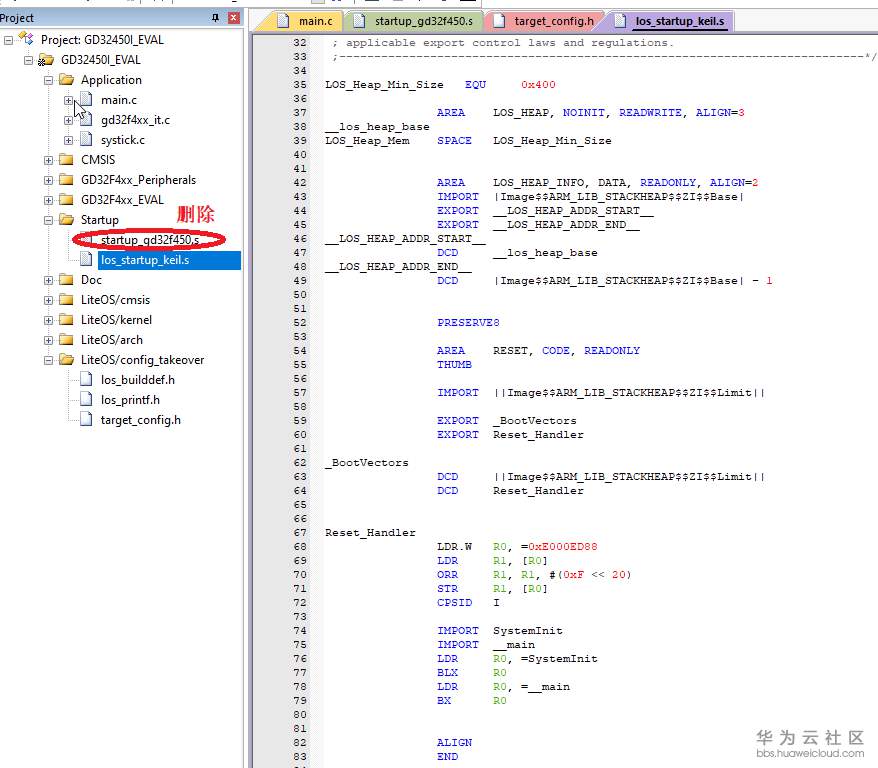The height and width of the screenshot is (768, 878).
Task: Close the Project panel with red X
Action: coord(234,18)
